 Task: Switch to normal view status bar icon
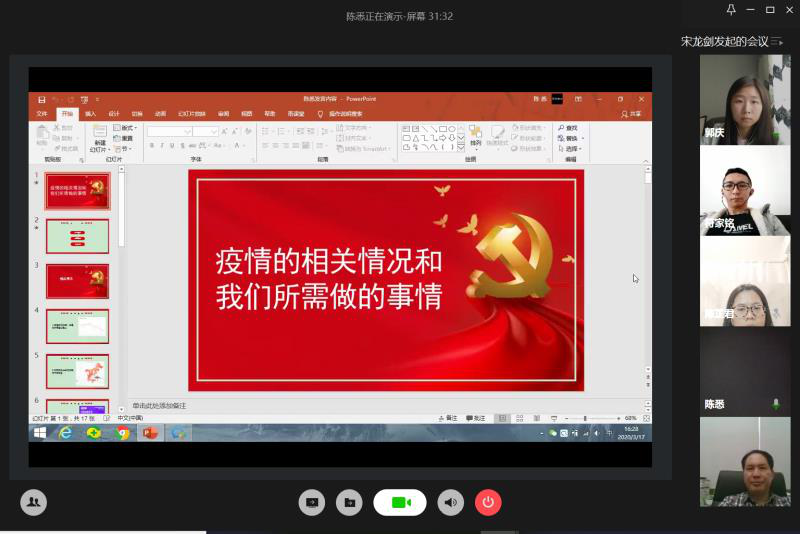tap(503, 418)
